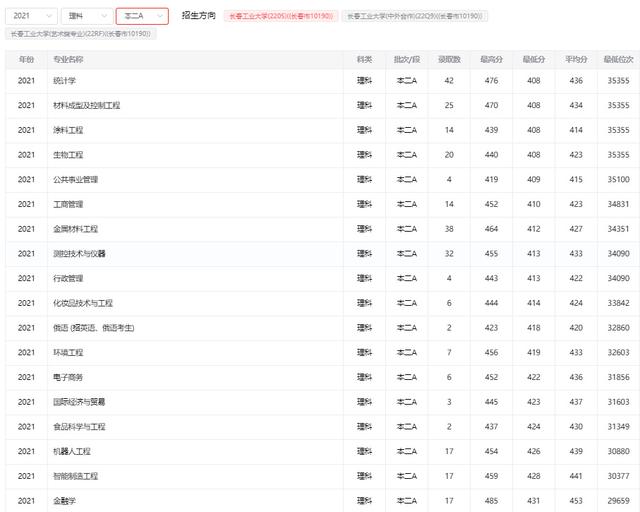Image resolution: width=640 pixels, height=512 pixels.
Task: Select the 生物工程 major name
Action: click(68, 155)
